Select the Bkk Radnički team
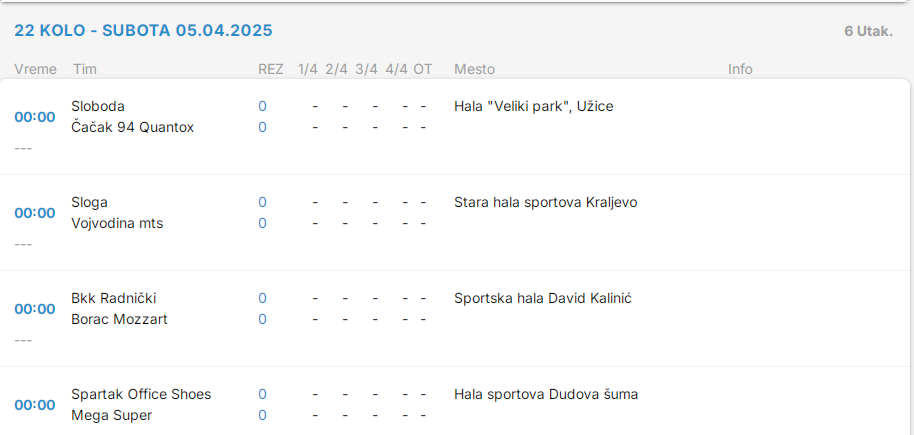Viewport: 914px width, 435px height. [114, 298]
